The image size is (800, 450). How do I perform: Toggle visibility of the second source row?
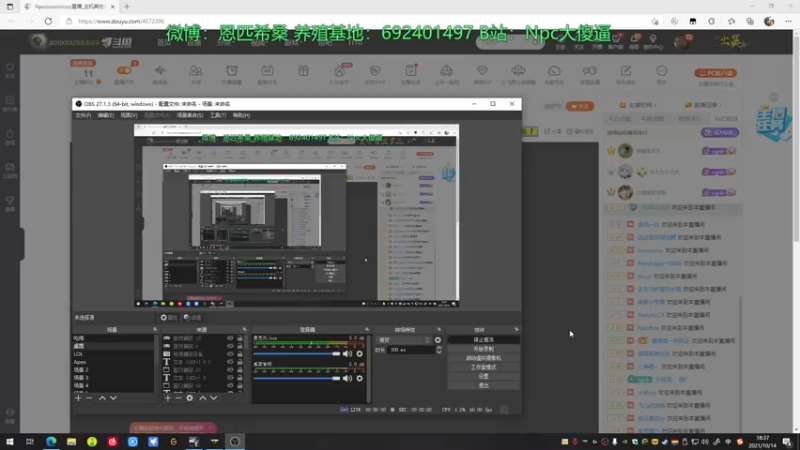coord(230,346)
